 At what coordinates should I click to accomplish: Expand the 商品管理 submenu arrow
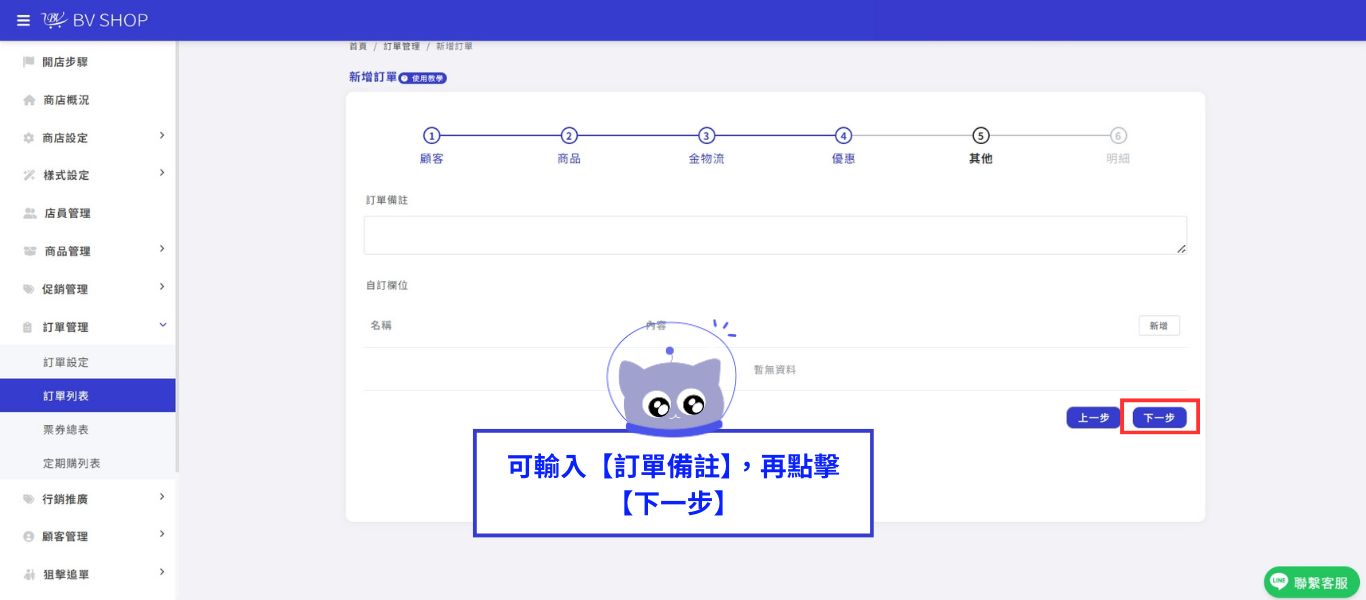tap(162, 249)
